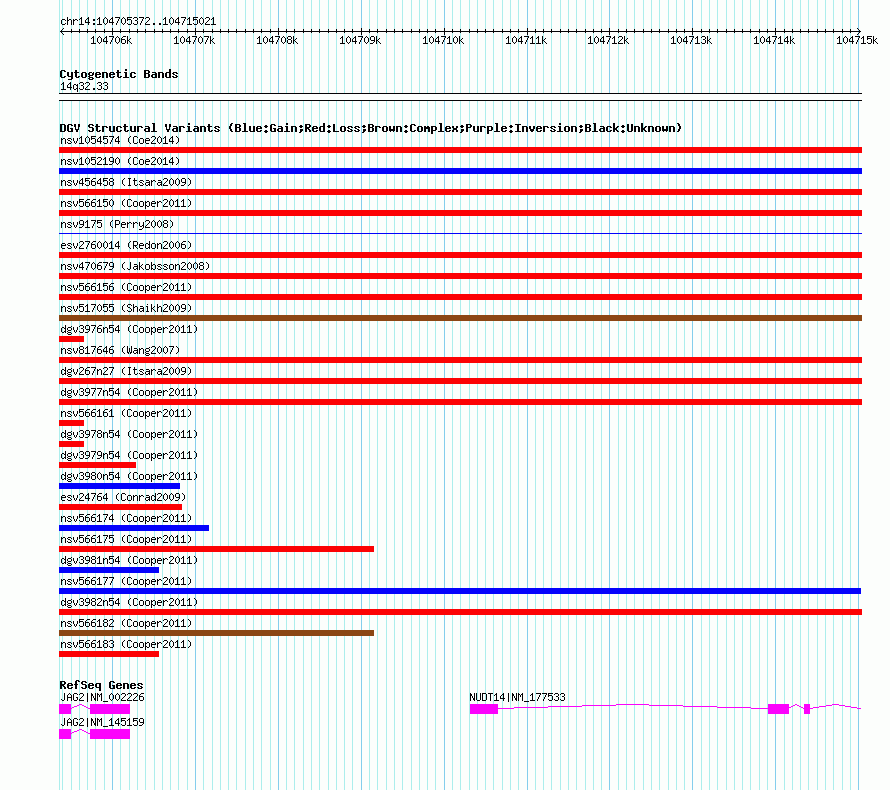Click the 104712k ruler tick label
The height and width of the screenshot is (790, 890).
click(x=608, y=40)
